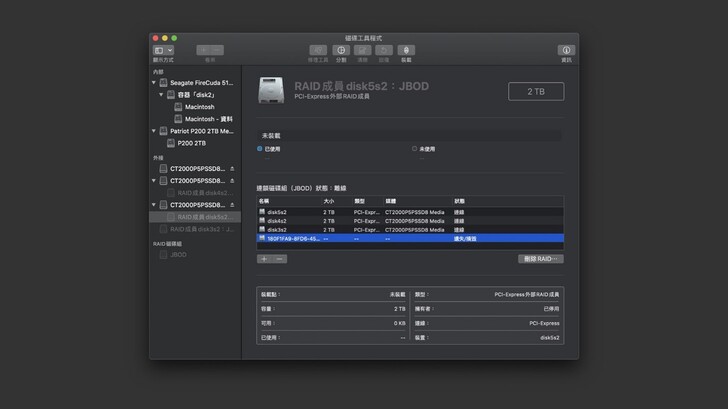Viewport: 728px width, 409px height.
Task: Click the 名稱 column header in the table
Action: click(265, 201)
